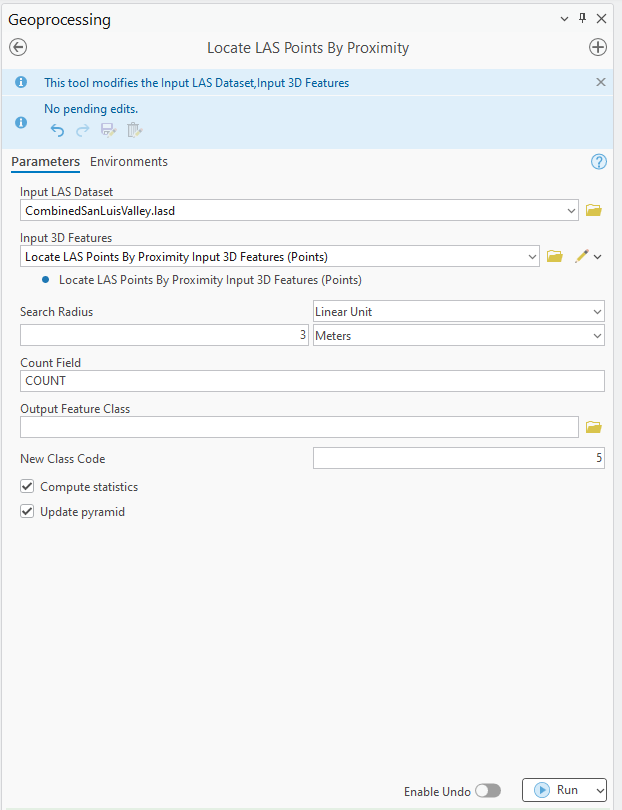The image size is (622, 810).
Task: Enable Undo using the toggle switch
Action: (488, 790)
